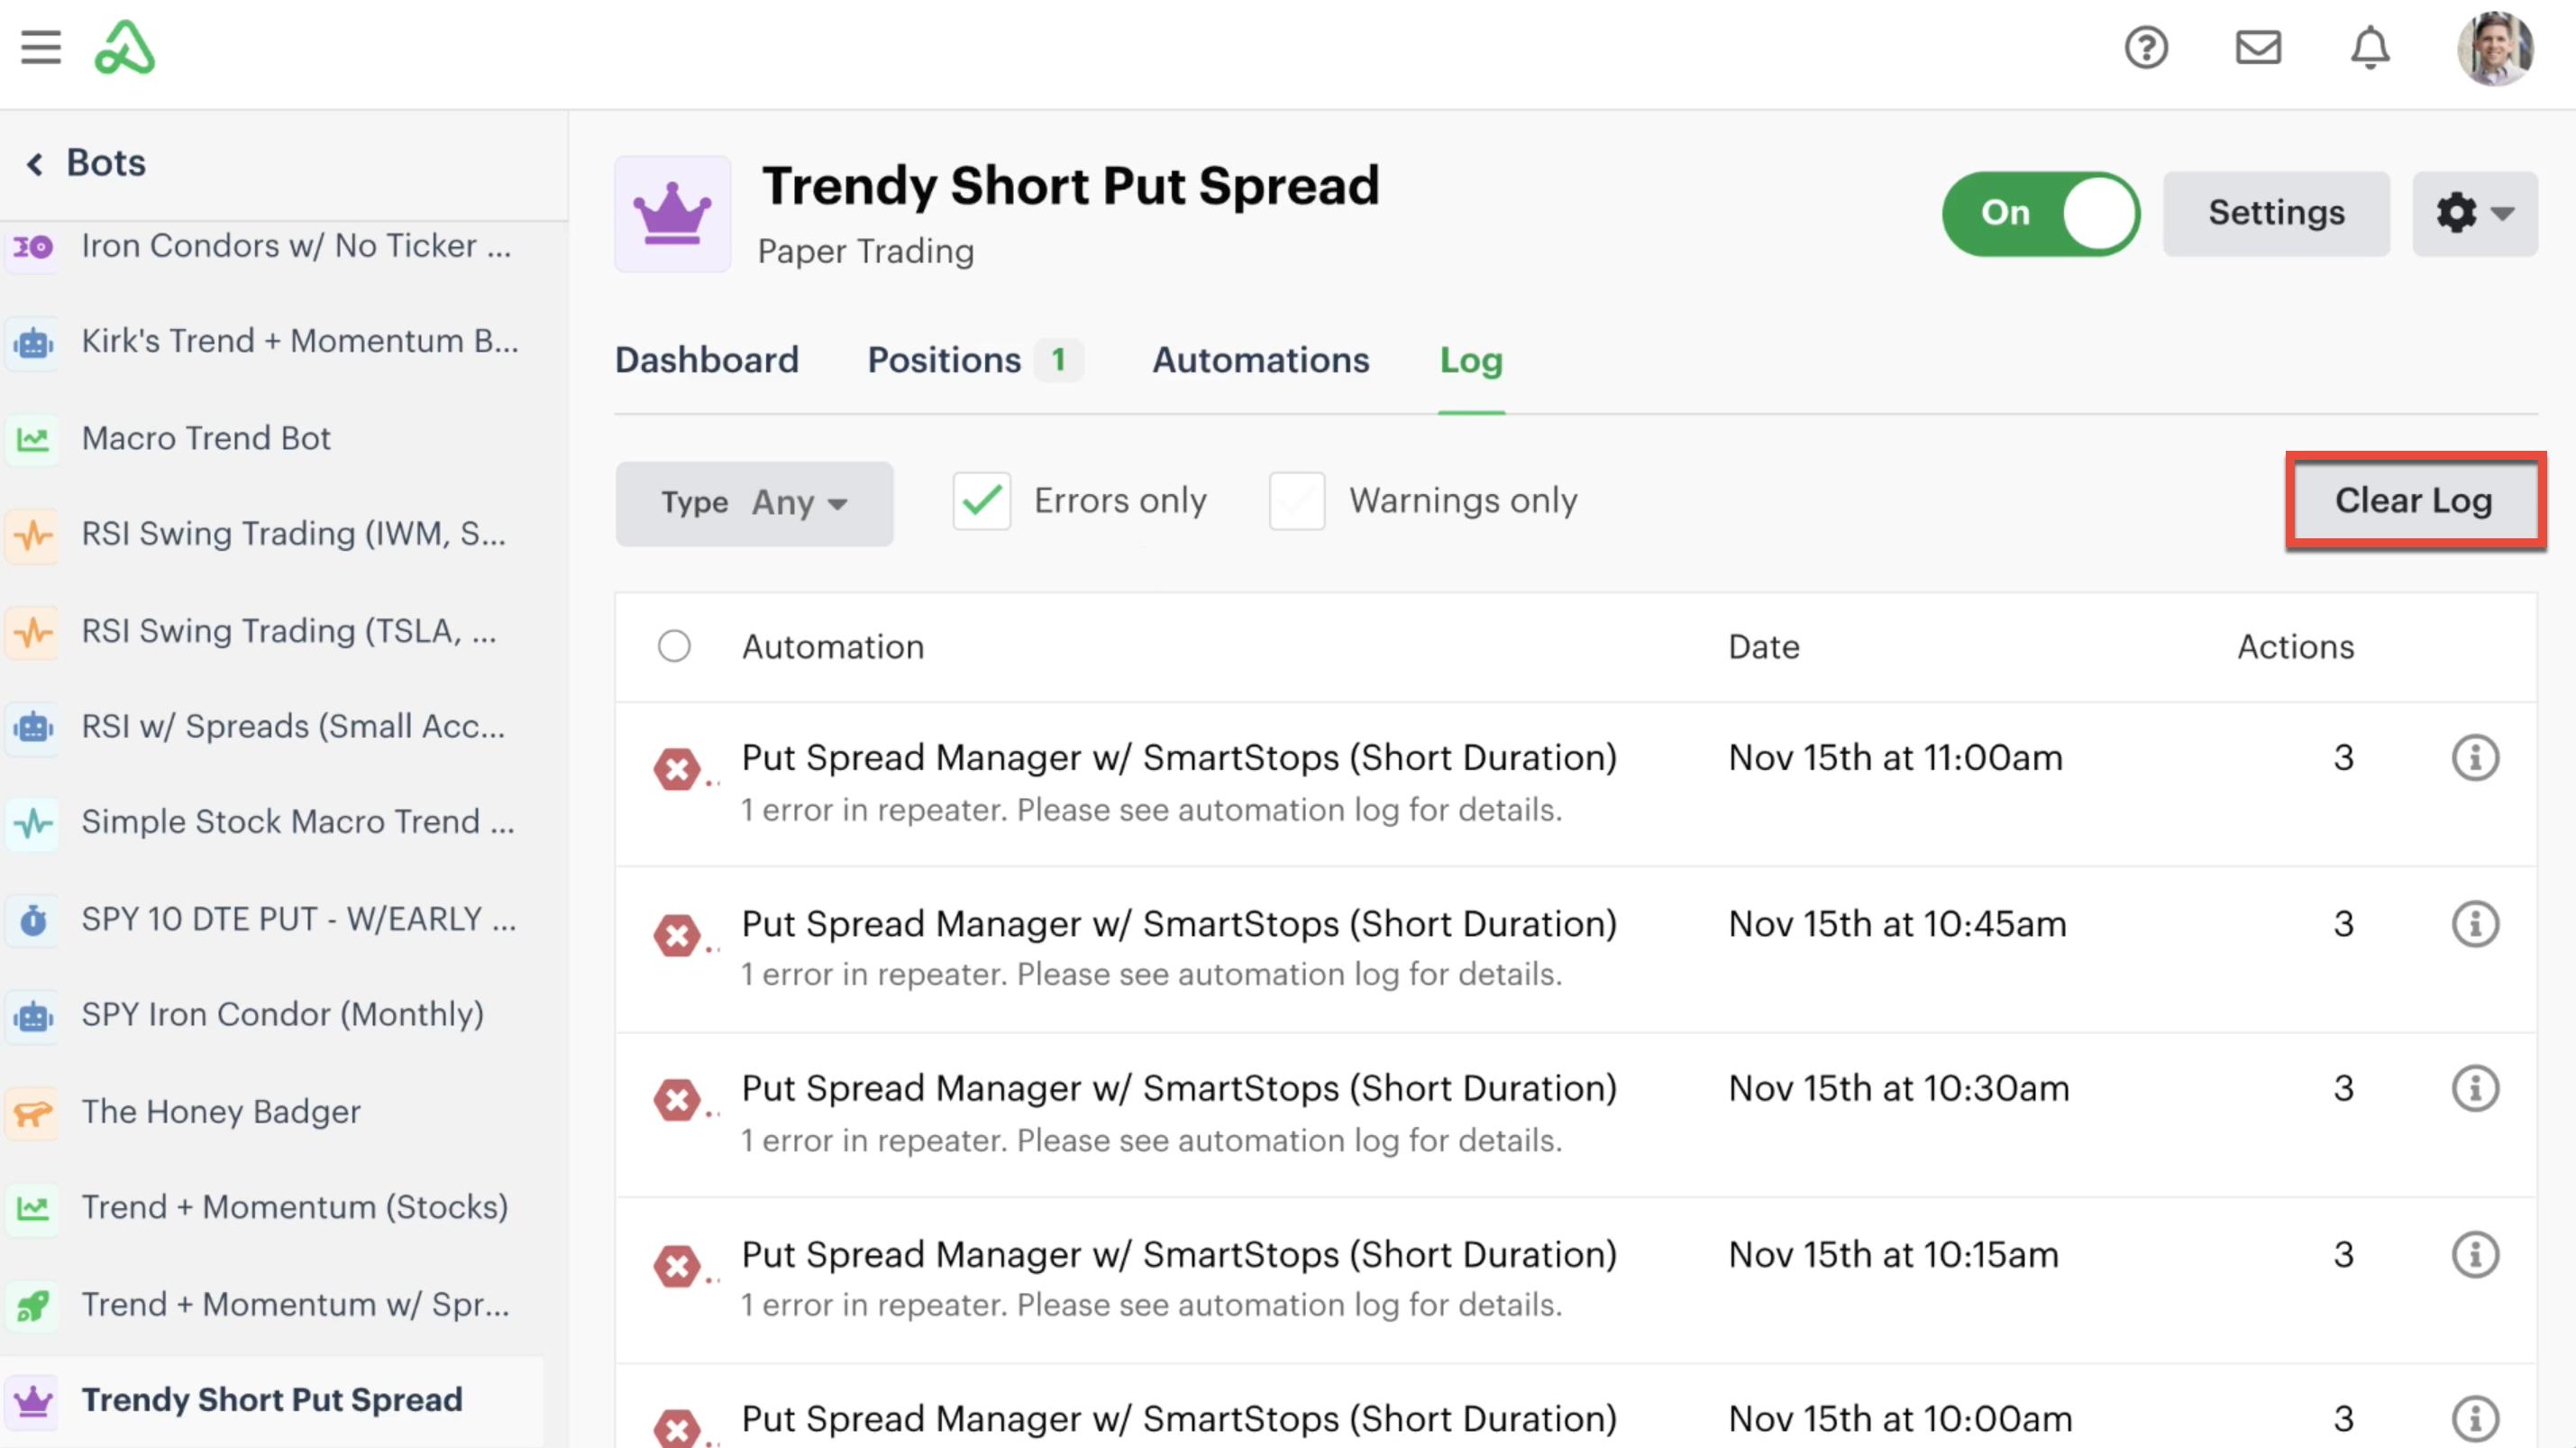Viewport: 2576px width, 1448px height.
Task: Select all log rows radio button
Action: tap(674, 646)
